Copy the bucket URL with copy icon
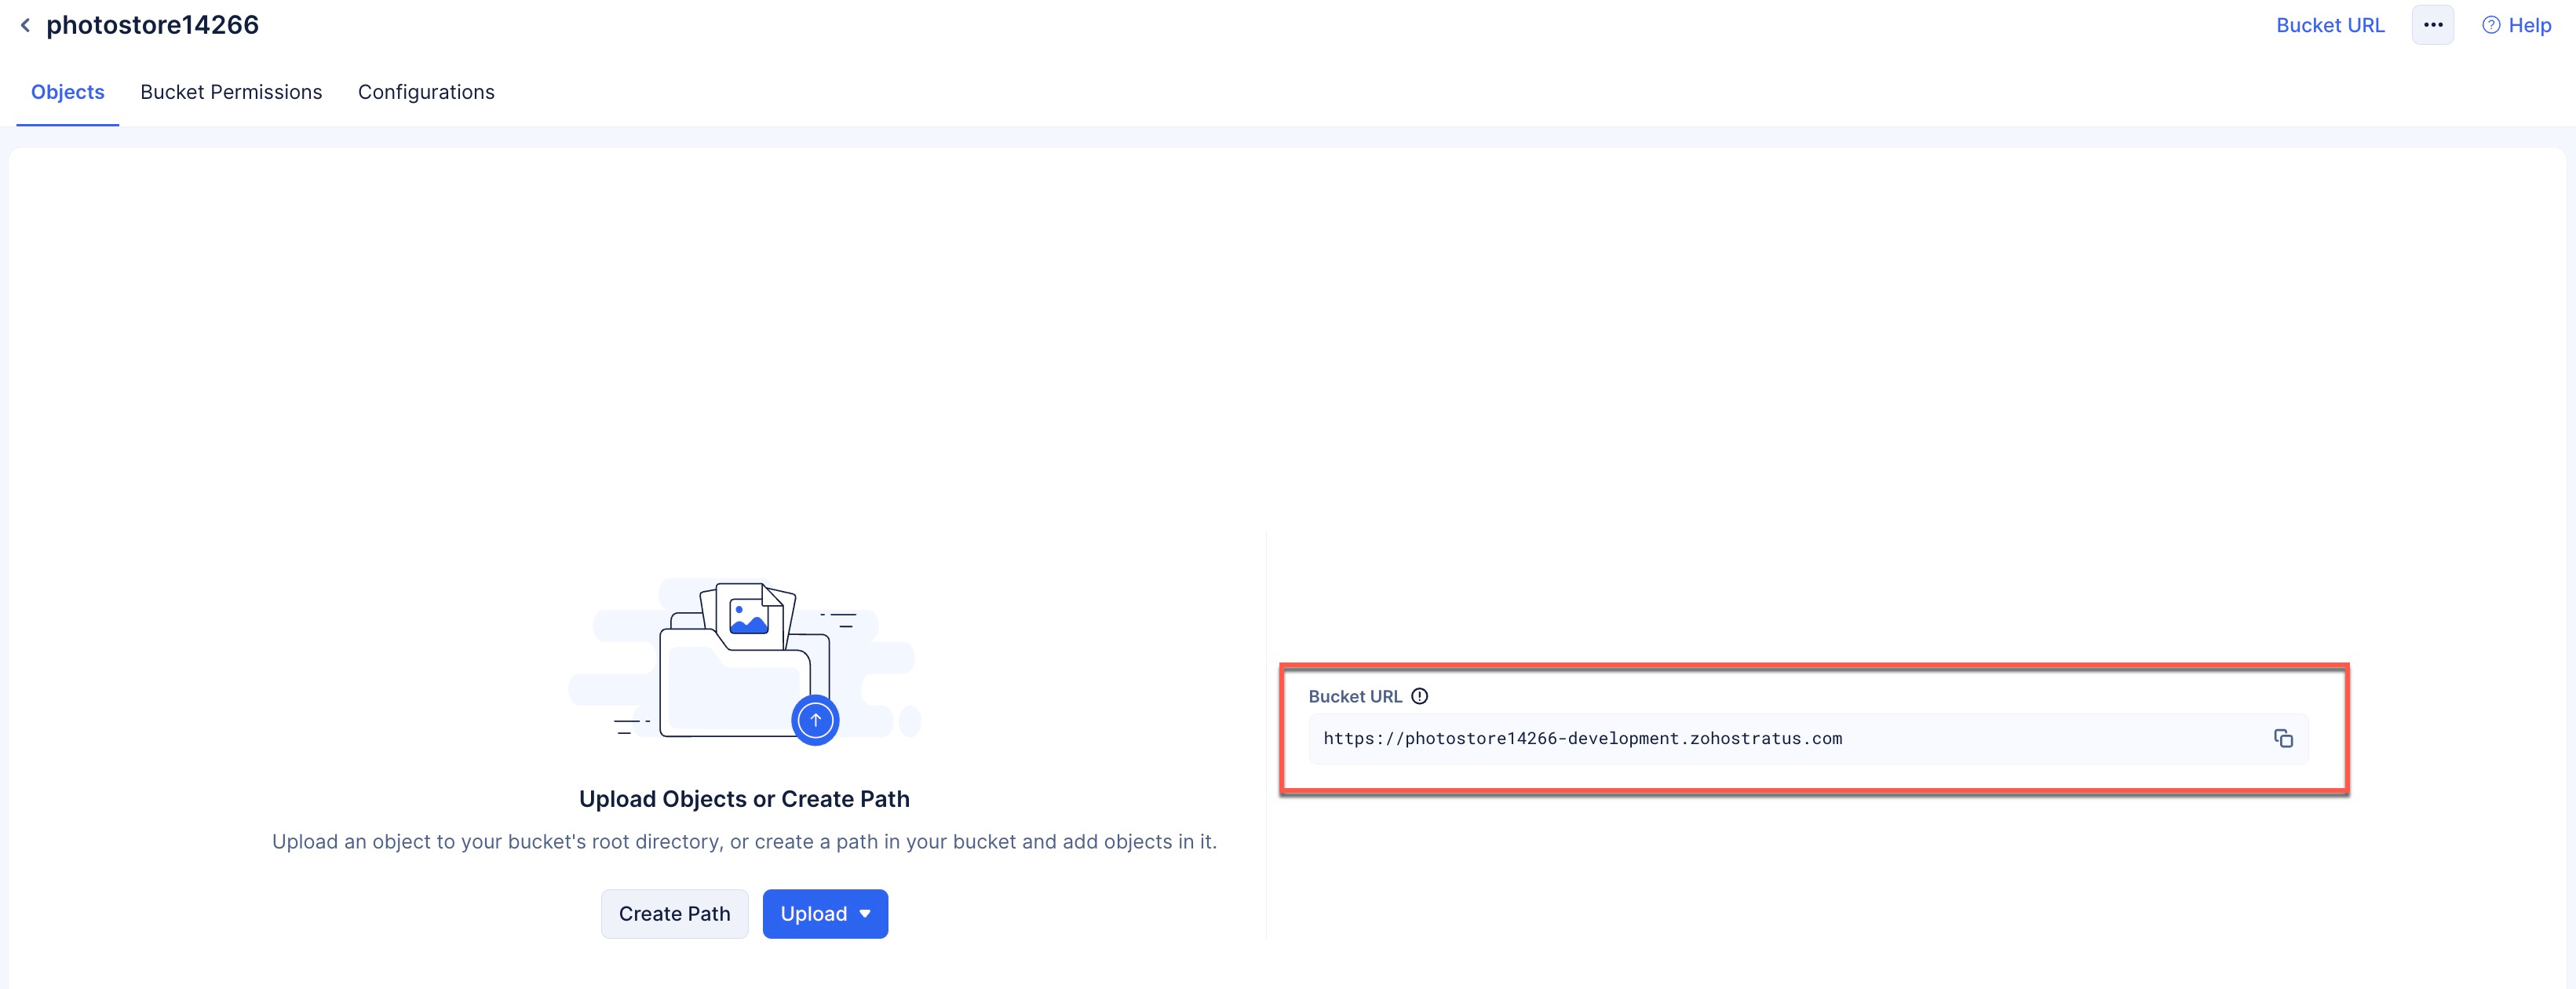Image resolution: width=2576 pixels, height=989 pixels. [x=2283, y=738]
